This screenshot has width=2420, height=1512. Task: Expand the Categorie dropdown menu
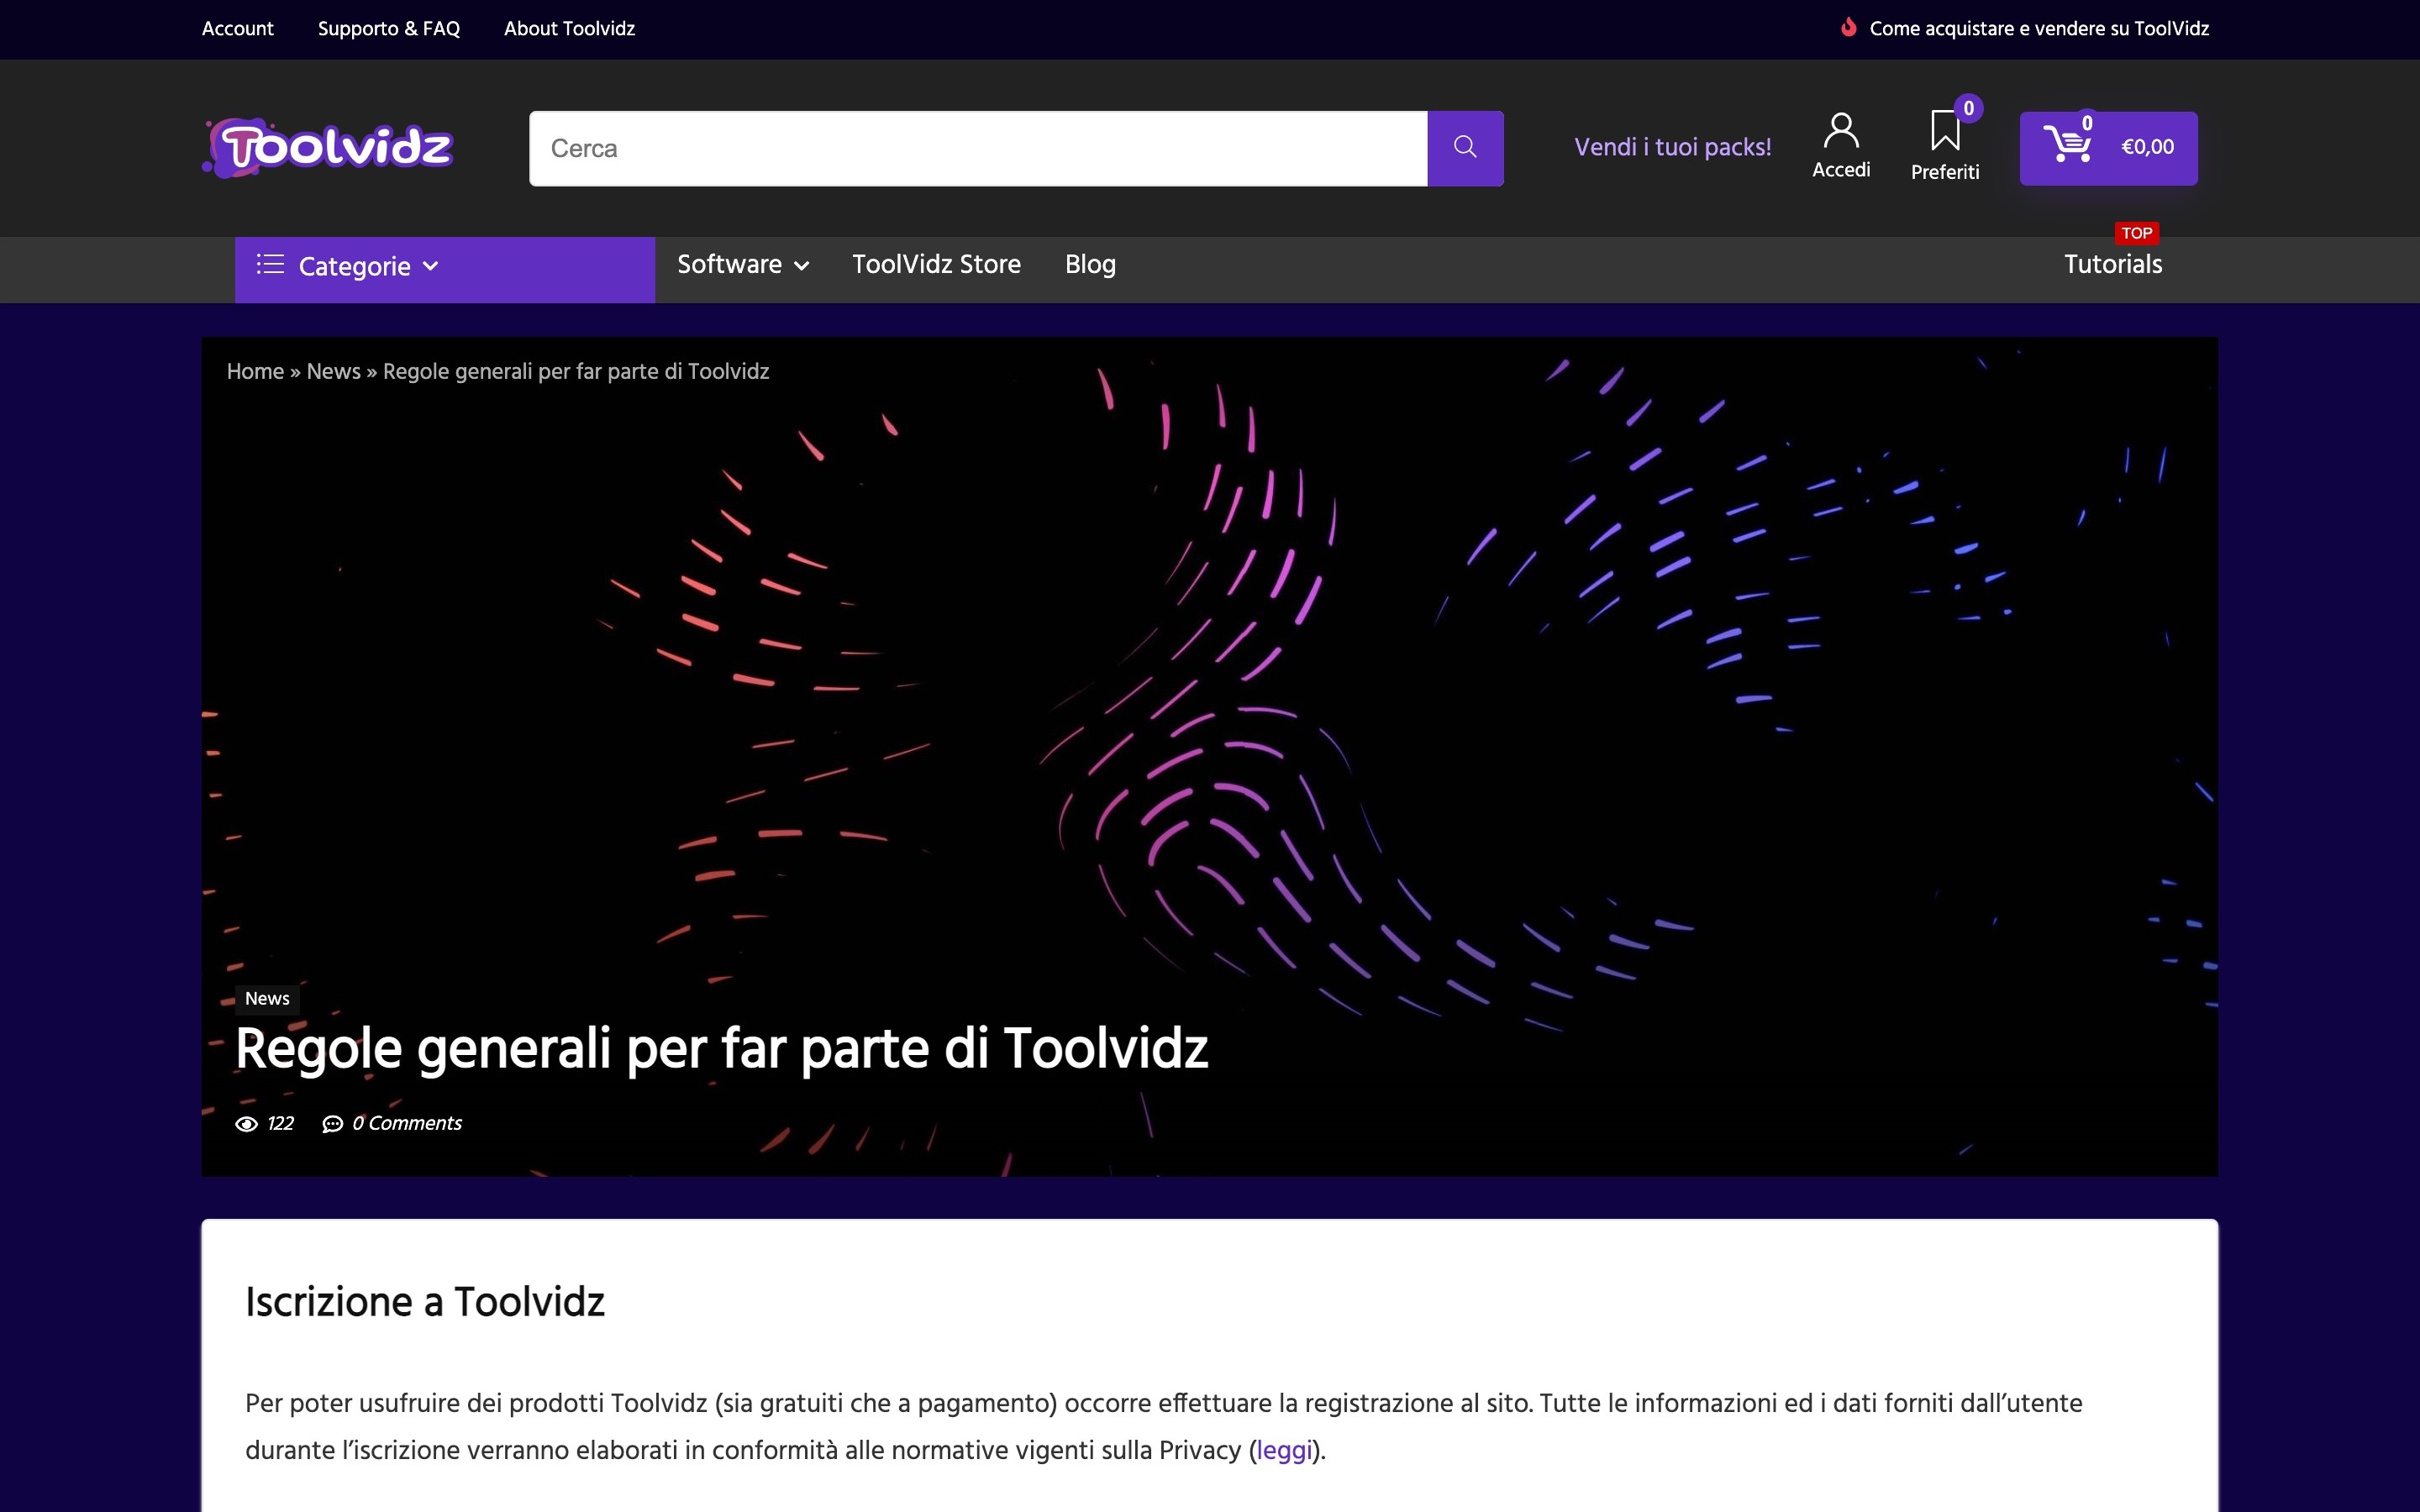[445, 269]
